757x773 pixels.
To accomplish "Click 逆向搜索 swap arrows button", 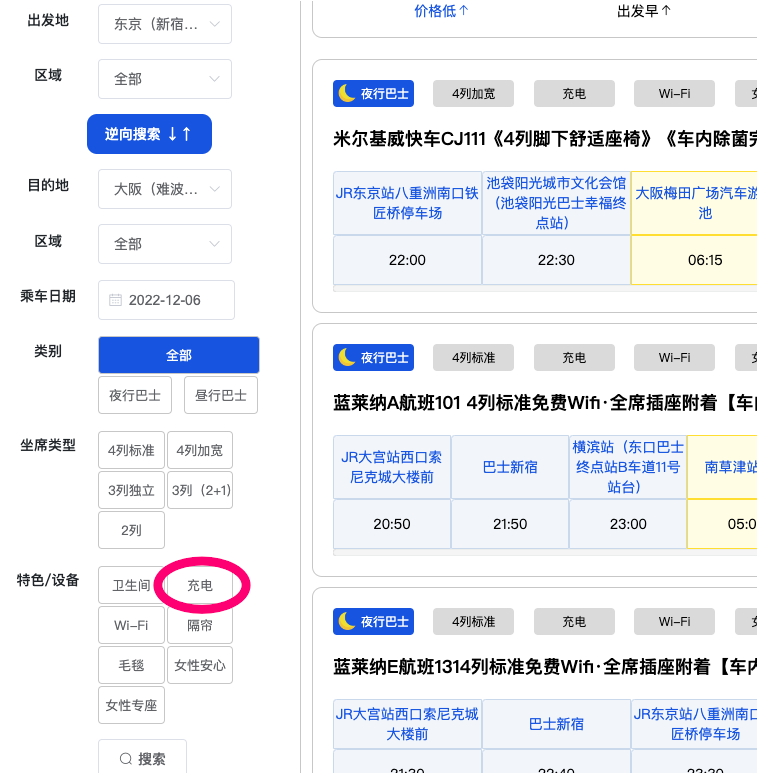I will click(149, 134).
